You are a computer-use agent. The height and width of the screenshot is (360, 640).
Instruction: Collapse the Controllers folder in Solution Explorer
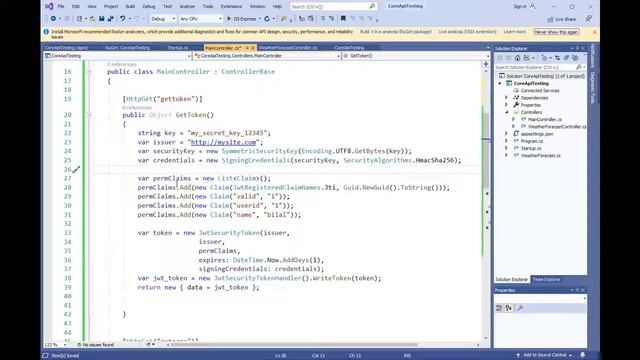tap(507, 112)
